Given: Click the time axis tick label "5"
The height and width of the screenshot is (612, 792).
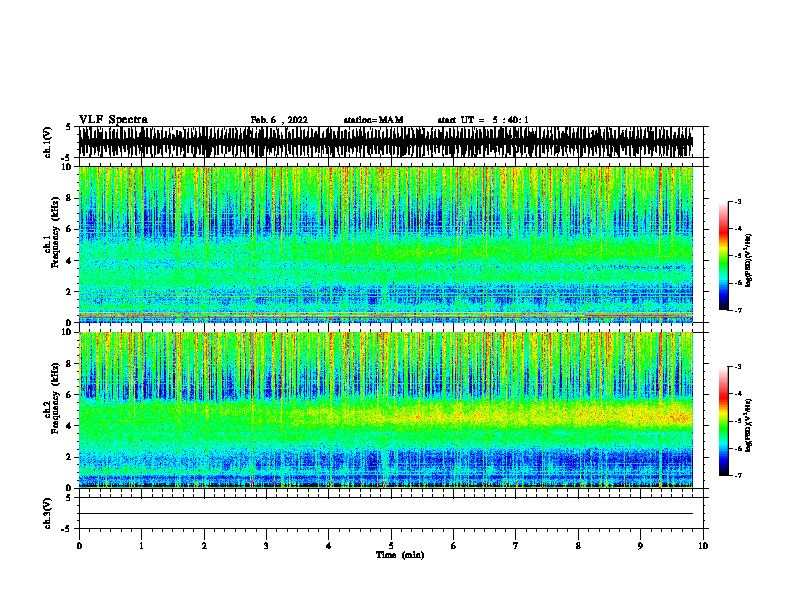Looking at the screenshot, I should click(x=391, y=546).
